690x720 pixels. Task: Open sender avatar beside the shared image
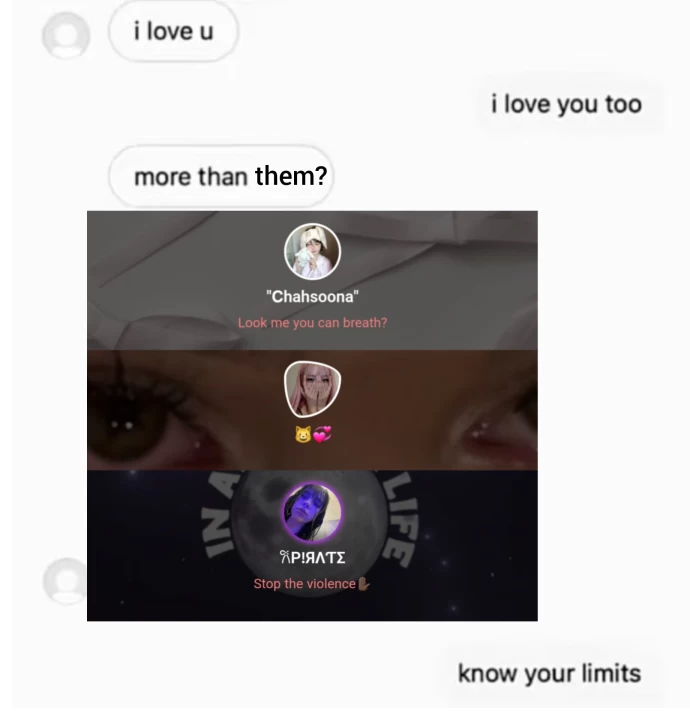(x=65, y=581)
